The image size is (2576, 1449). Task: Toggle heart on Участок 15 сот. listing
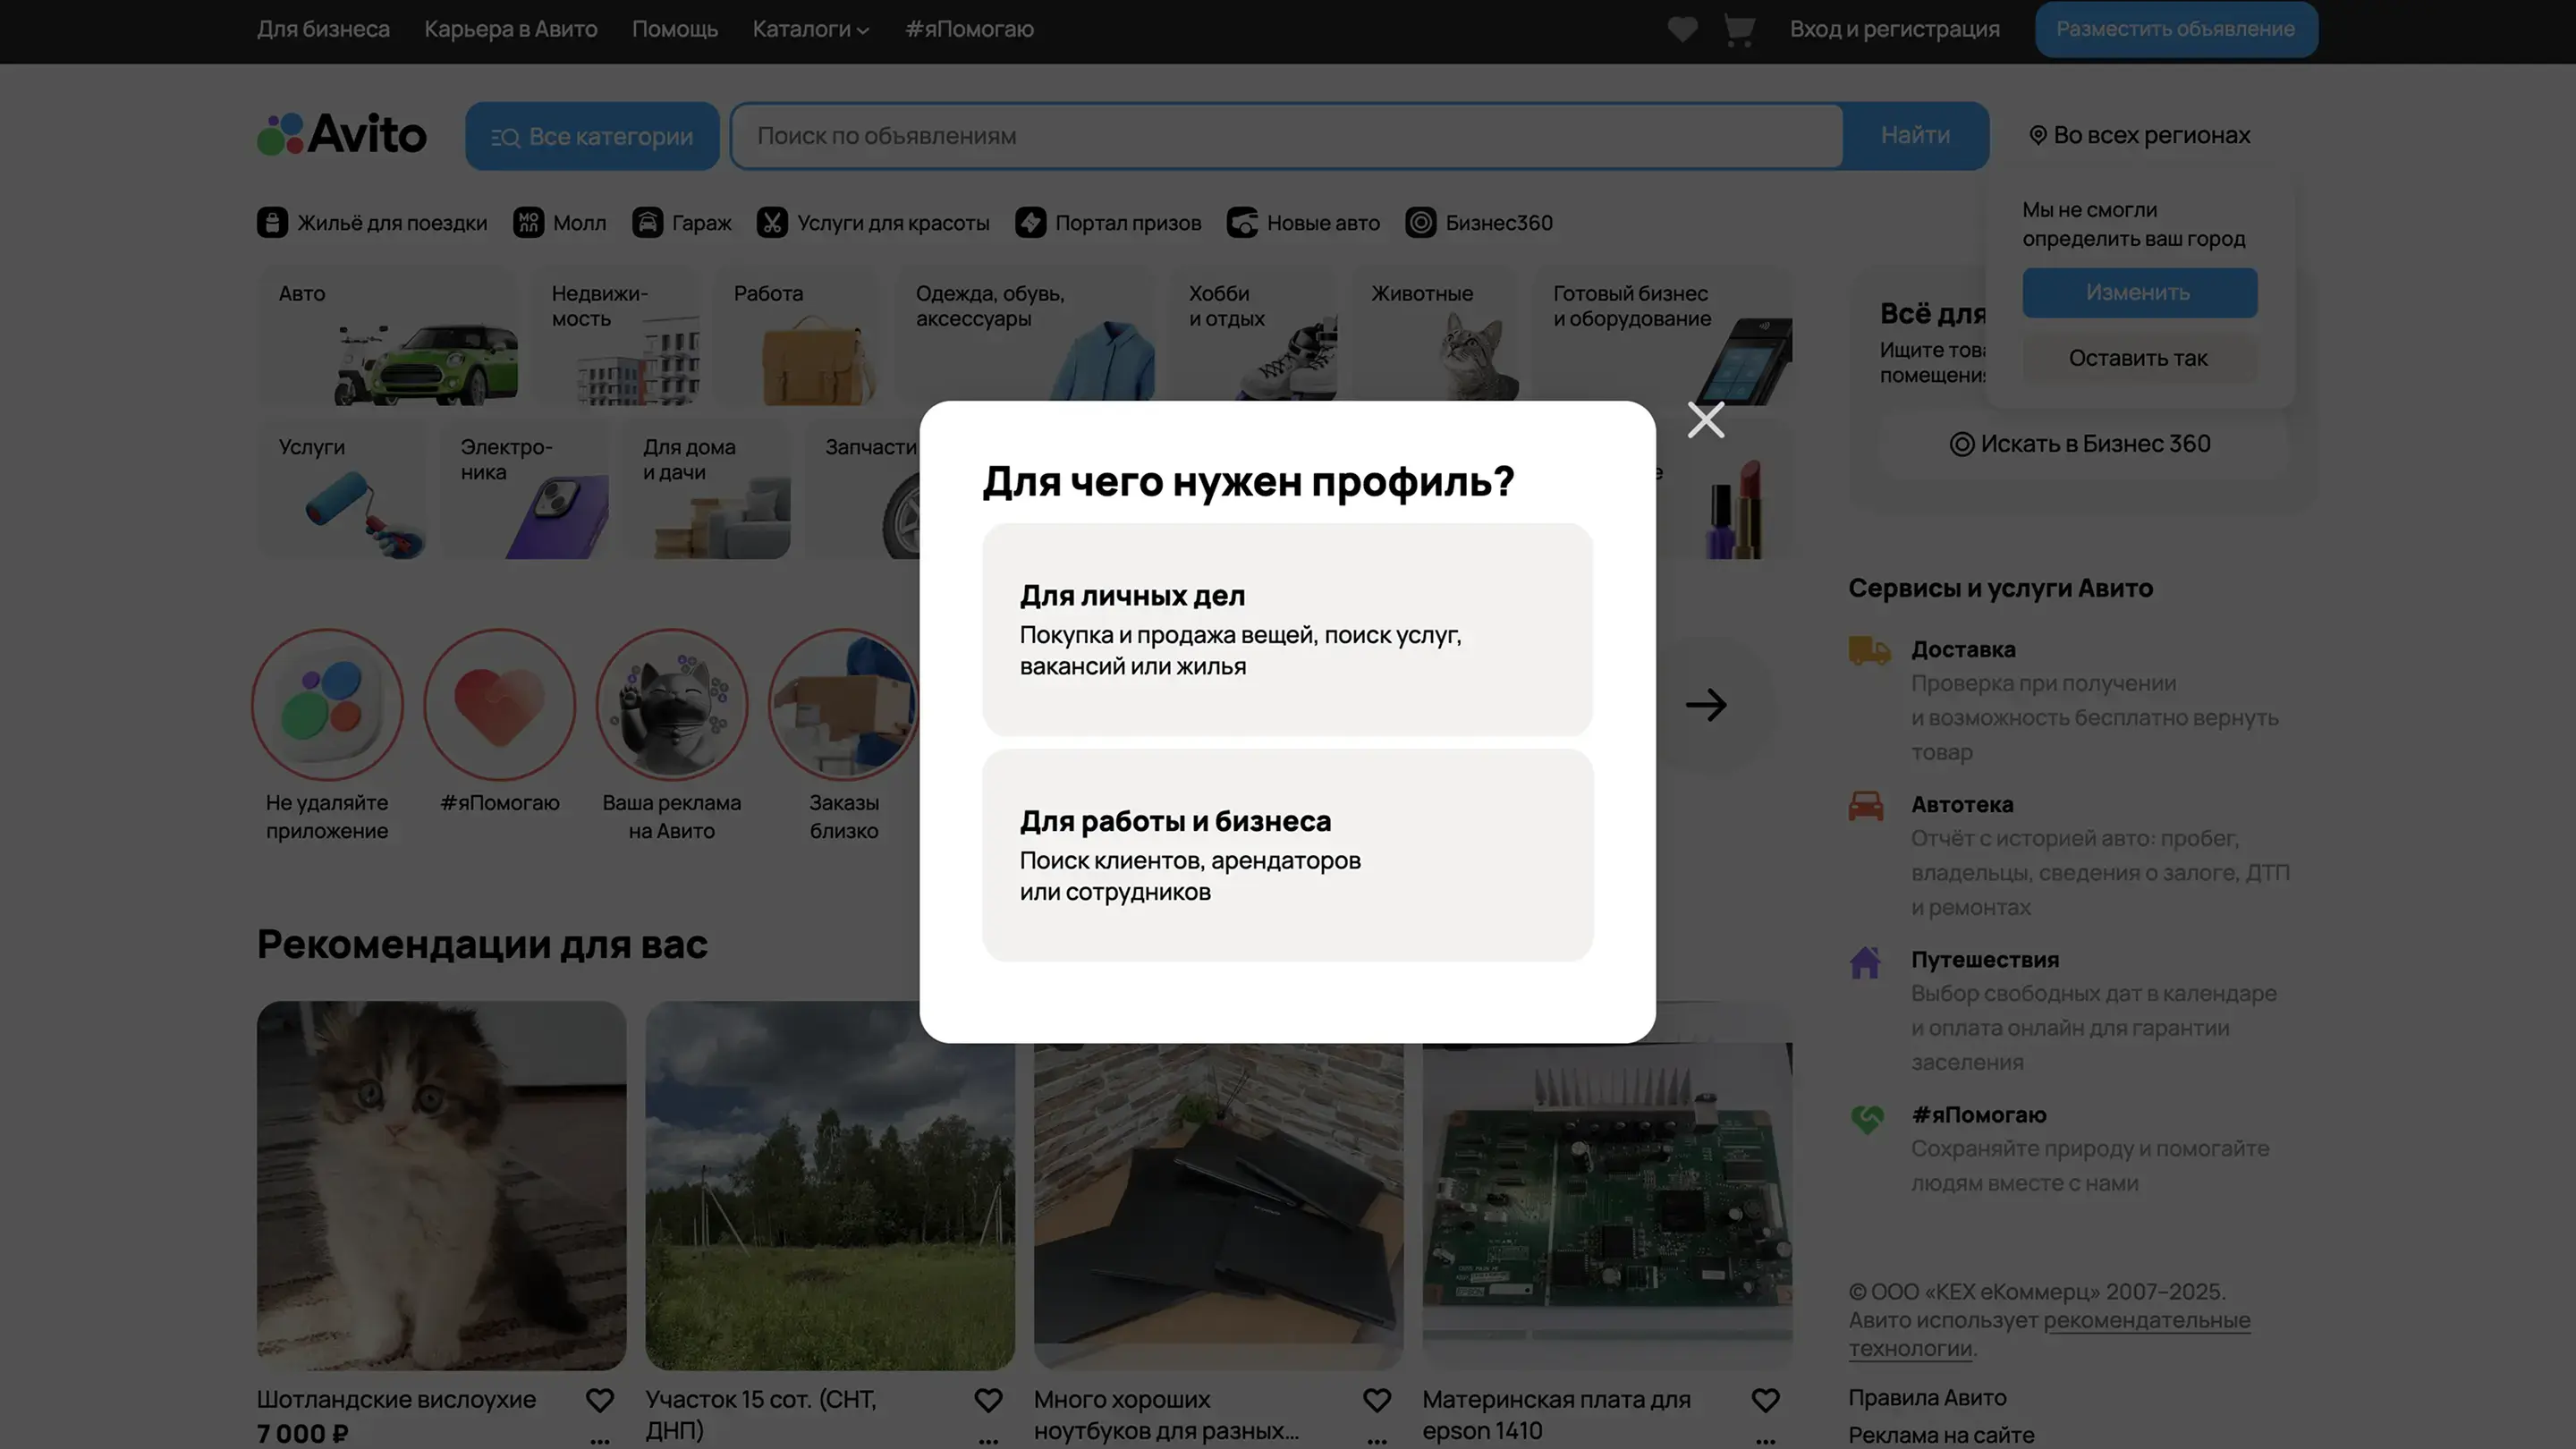[988, 1400]
